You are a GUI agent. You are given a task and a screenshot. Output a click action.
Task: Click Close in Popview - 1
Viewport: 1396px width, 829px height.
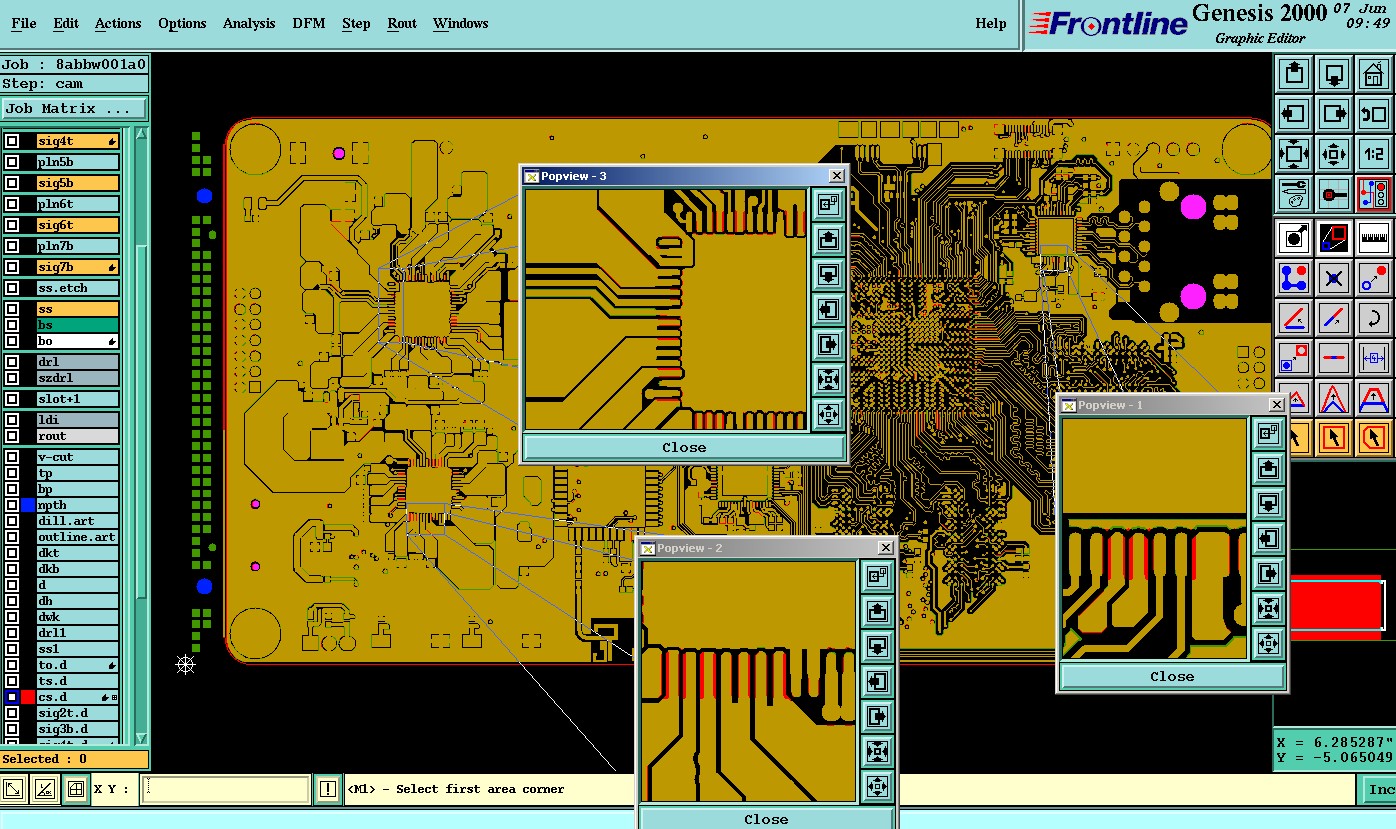click(1172, 676)
